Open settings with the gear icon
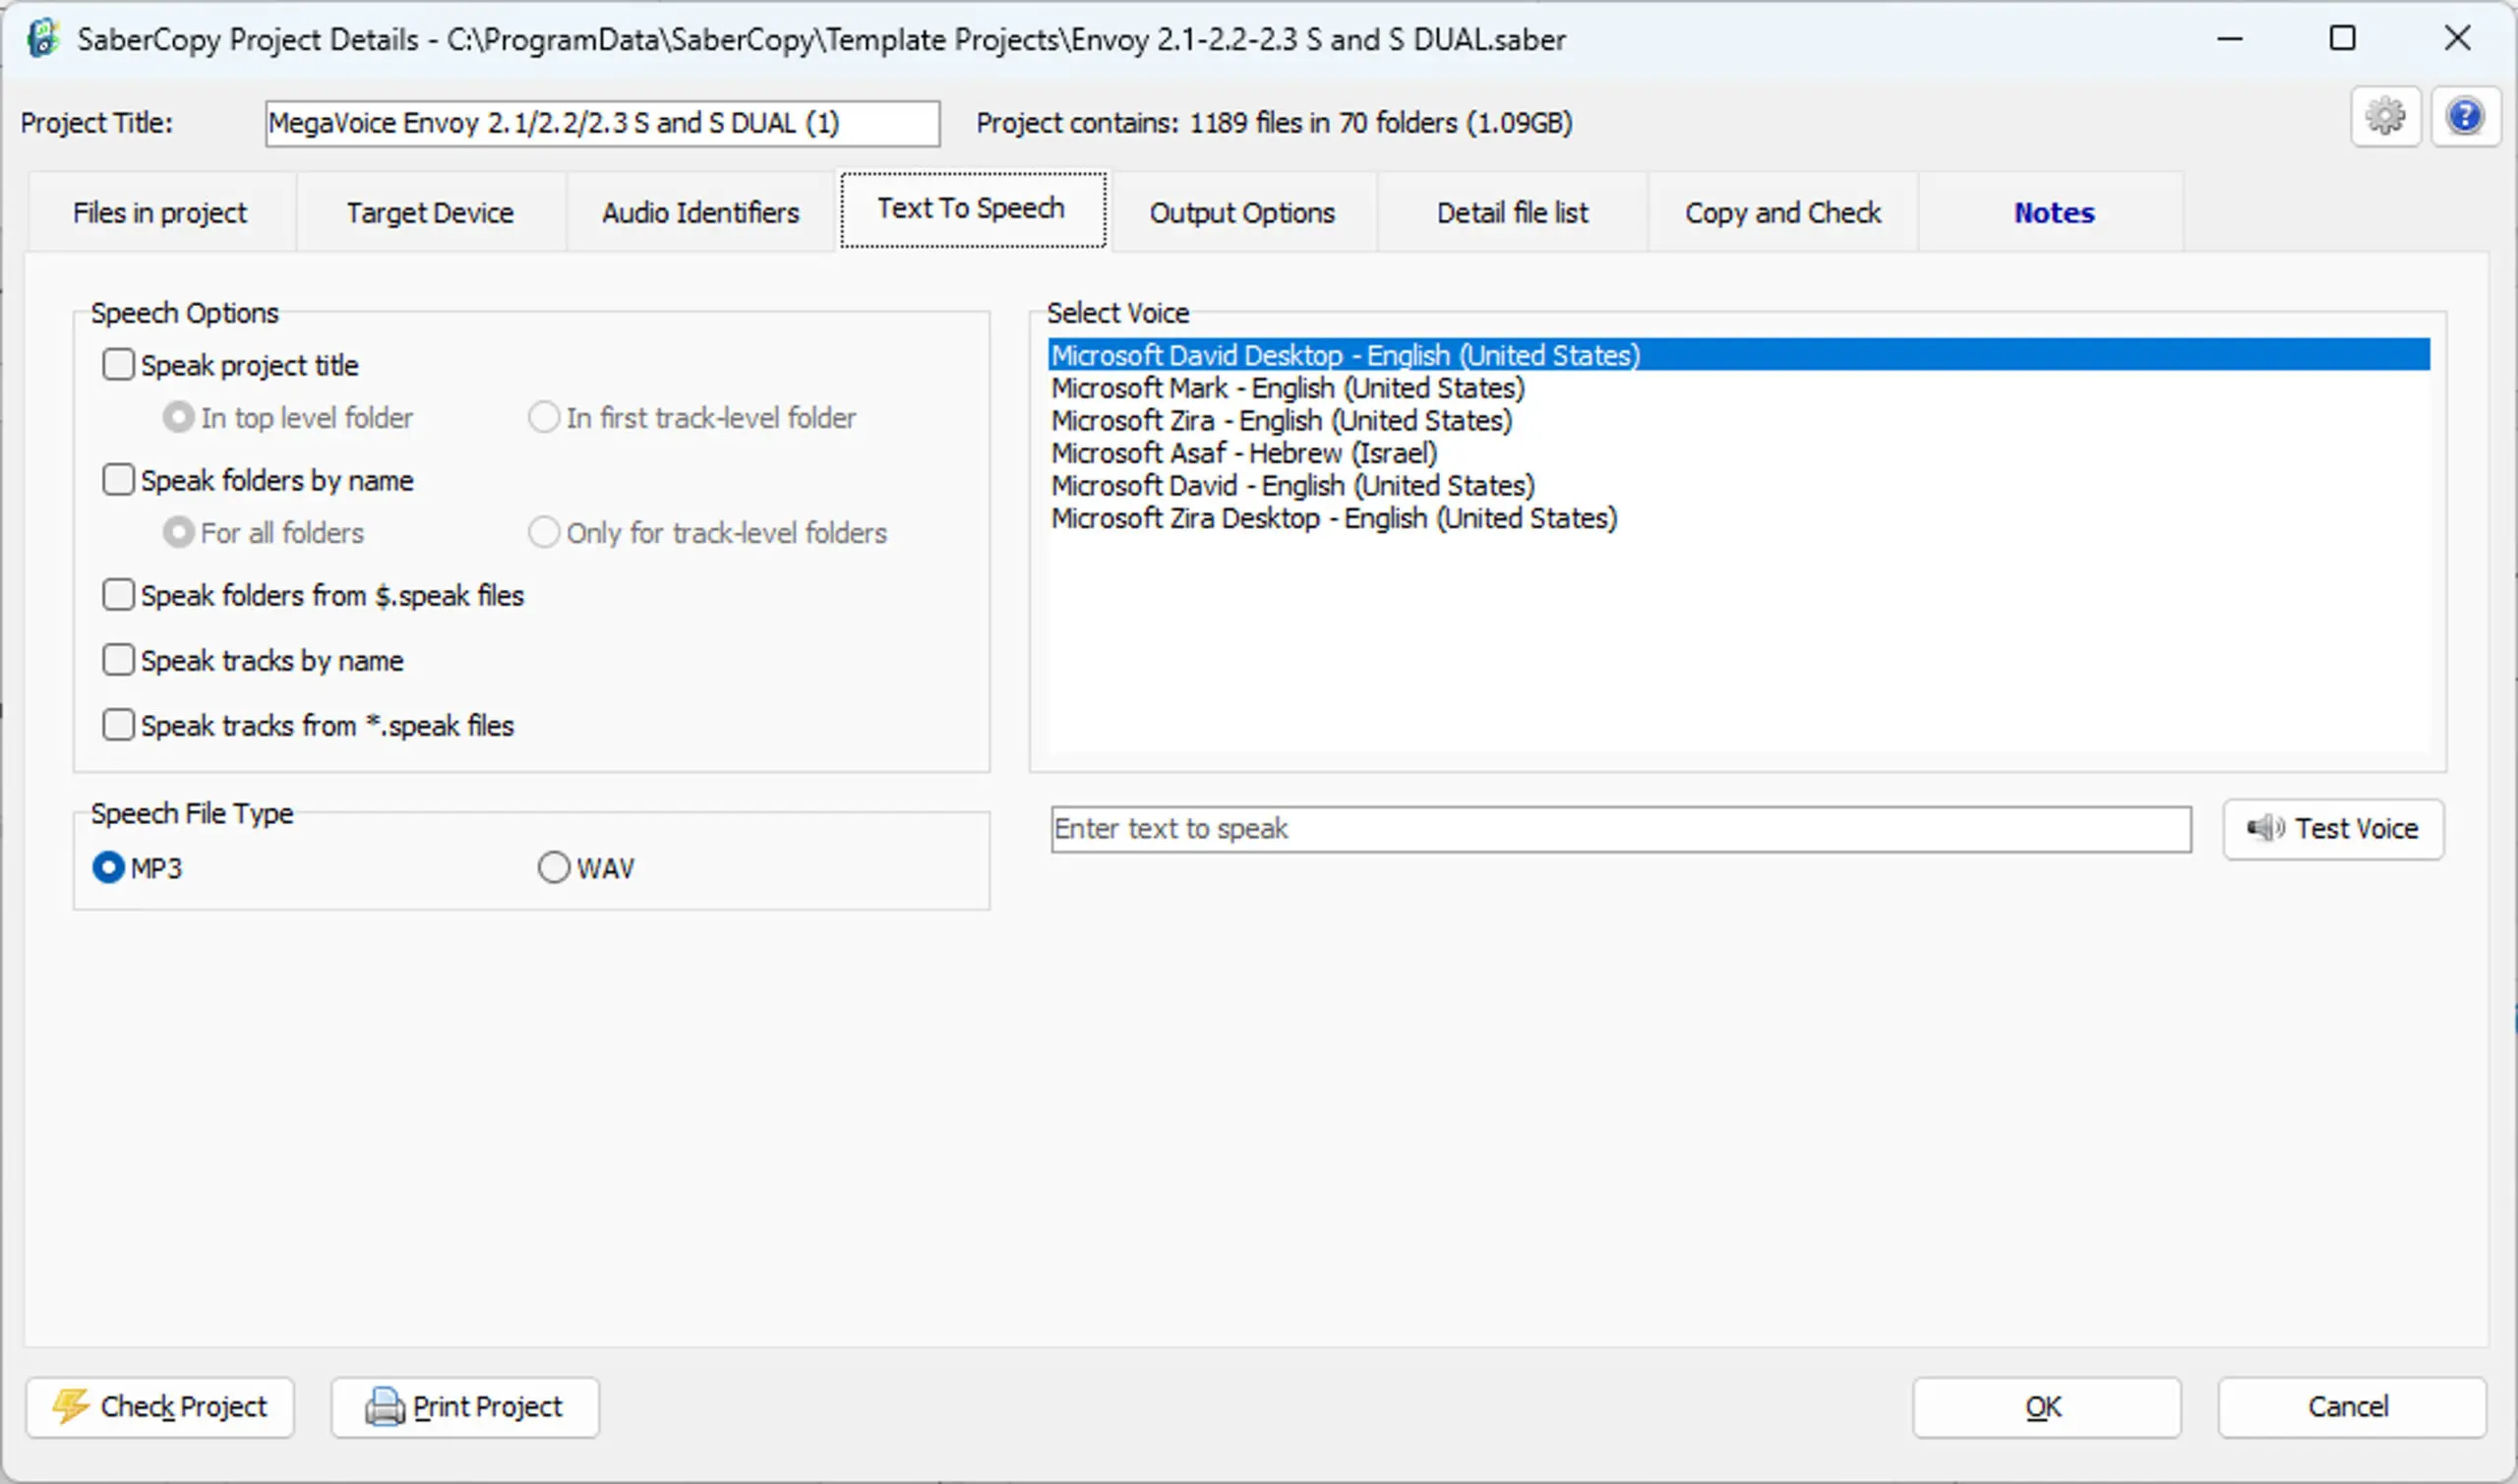This screenshot has height=1484, width=2518. (x=2385, y=117)
